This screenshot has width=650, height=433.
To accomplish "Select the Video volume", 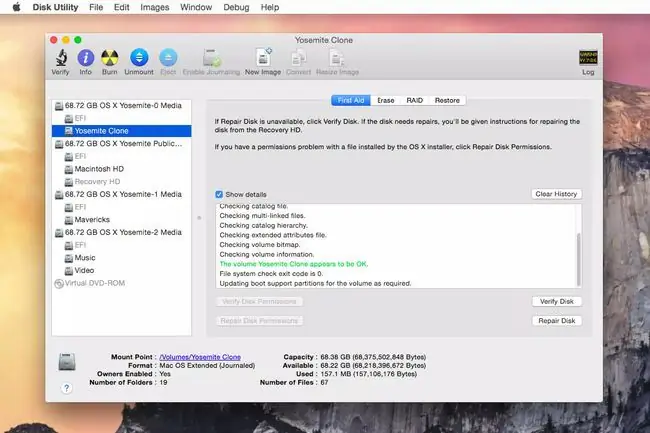I will [121, 270].
